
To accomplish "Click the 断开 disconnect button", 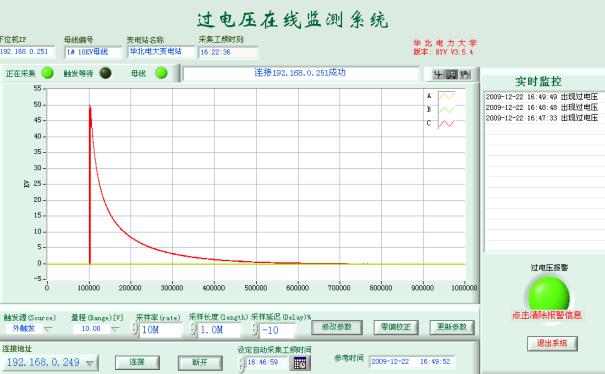I will tap(200, 362).
